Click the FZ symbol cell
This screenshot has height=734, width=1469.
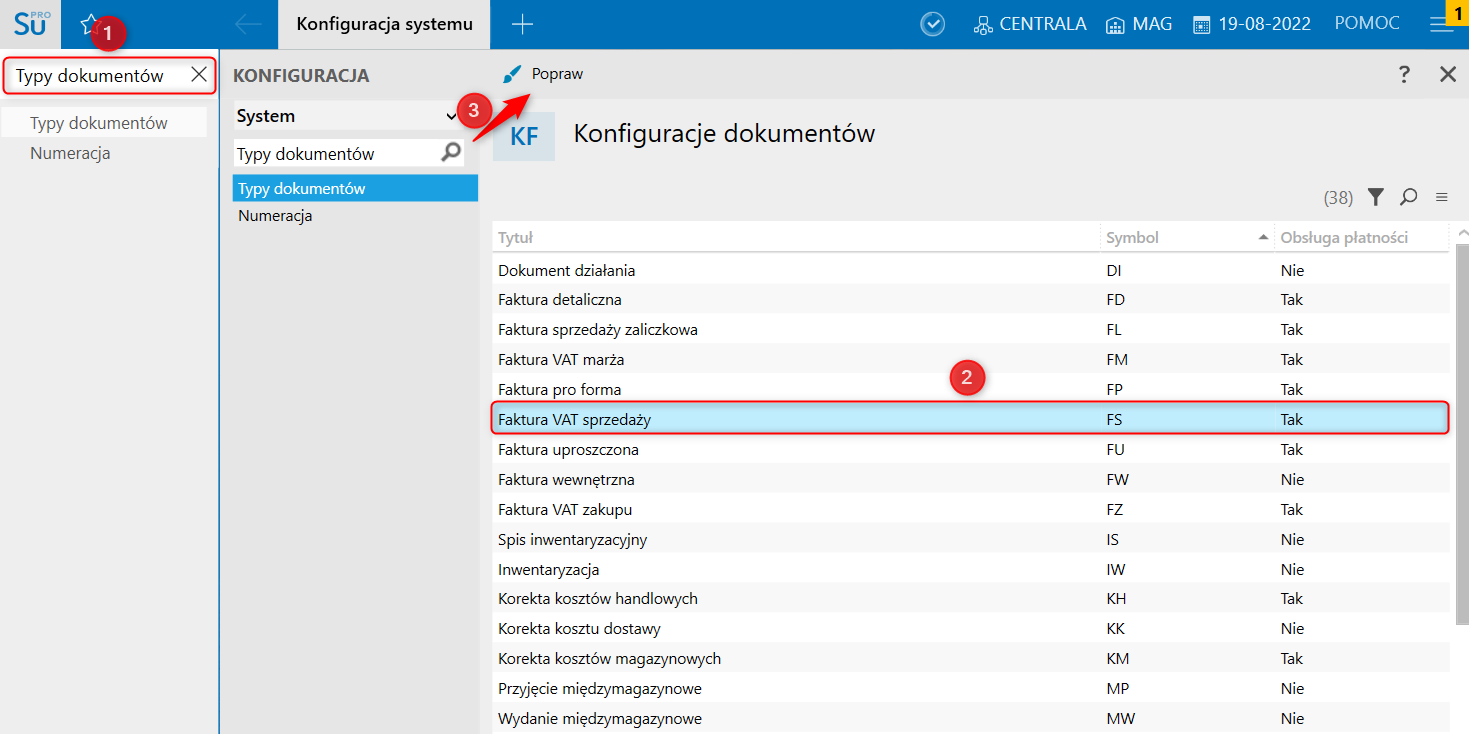coord(1114,509)
